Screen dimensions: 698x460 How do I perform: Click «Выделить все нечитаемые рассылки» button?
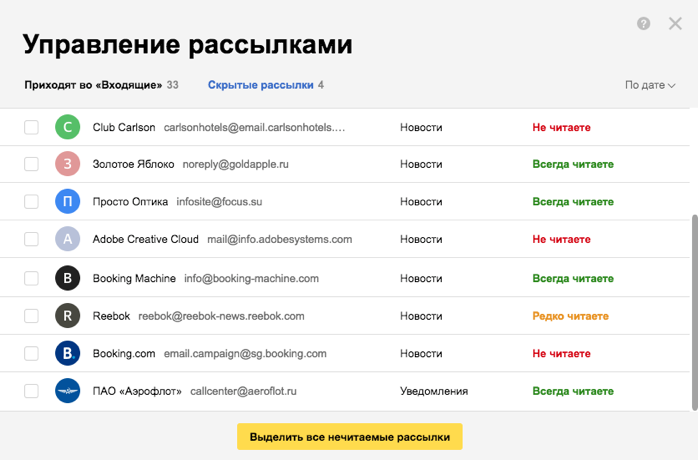coord(349,436)
